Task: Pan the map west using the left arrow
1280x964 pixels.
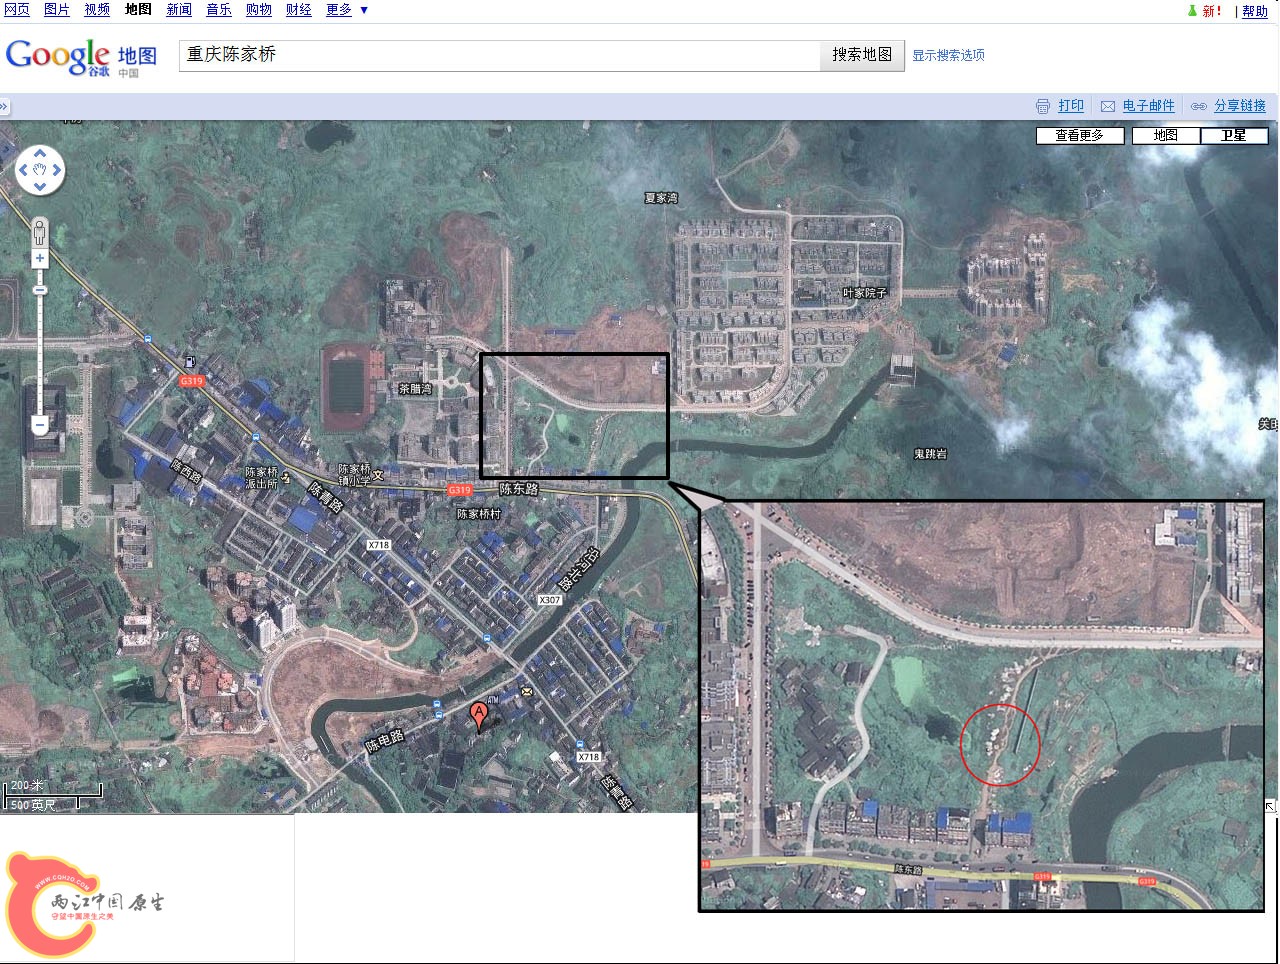Action: [22, 170]
